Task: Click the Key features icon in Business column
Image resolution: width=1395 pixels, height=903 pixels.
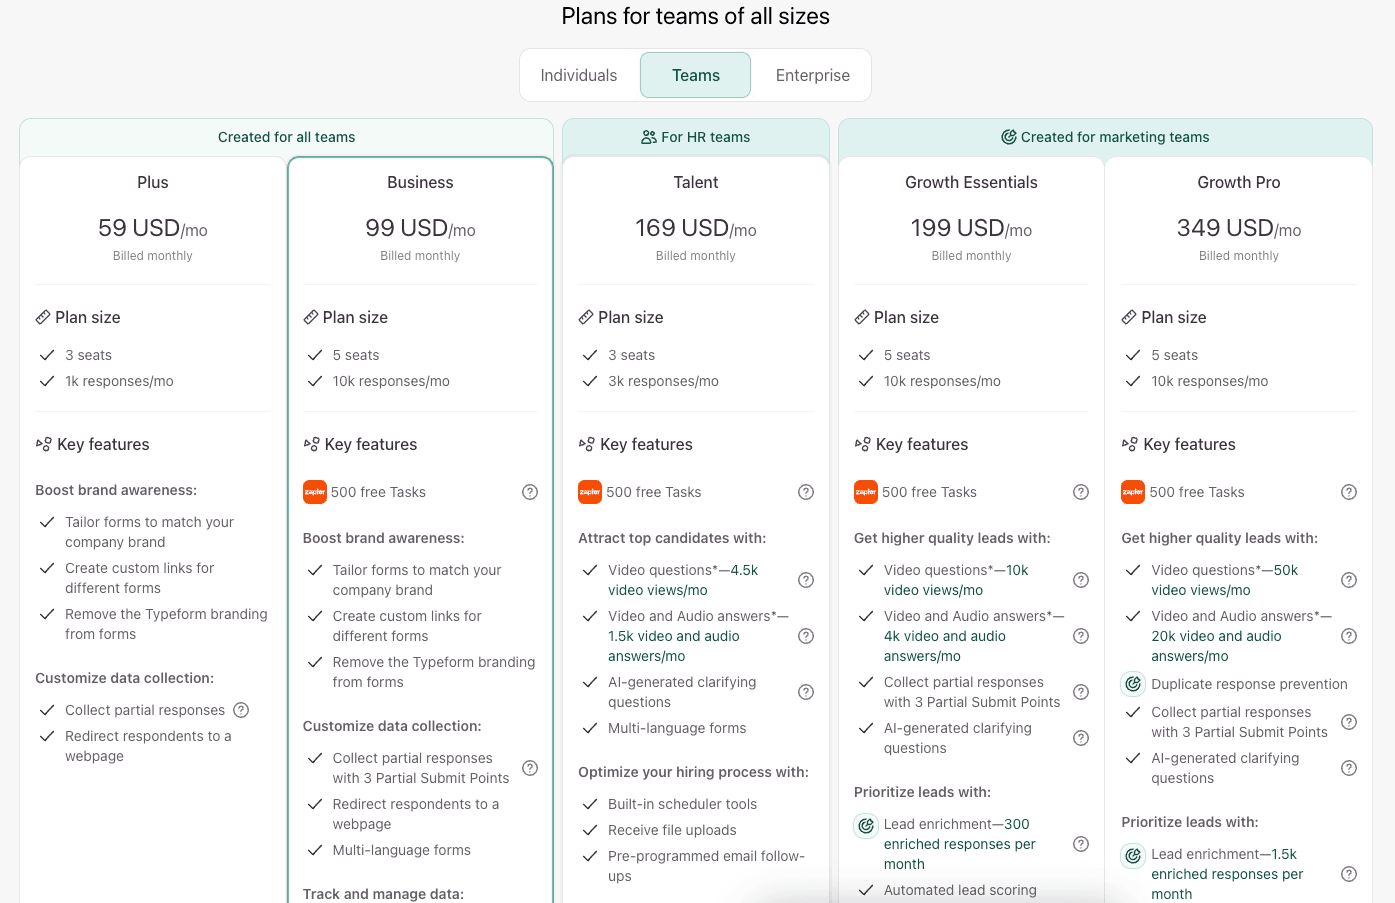Action: click(x=311, y=444)
